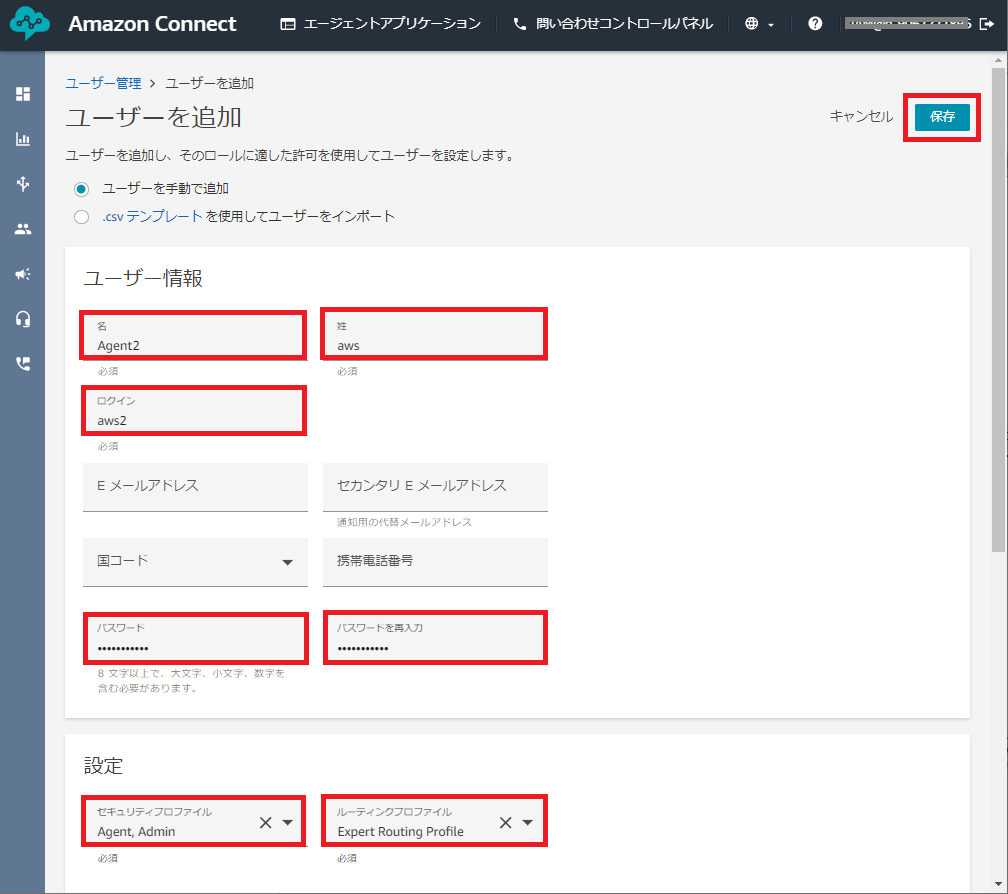Select 'ユーザーを手動で追加' radio button
This screenshot has height=894, width=1008.
click(x=82, y=189)
